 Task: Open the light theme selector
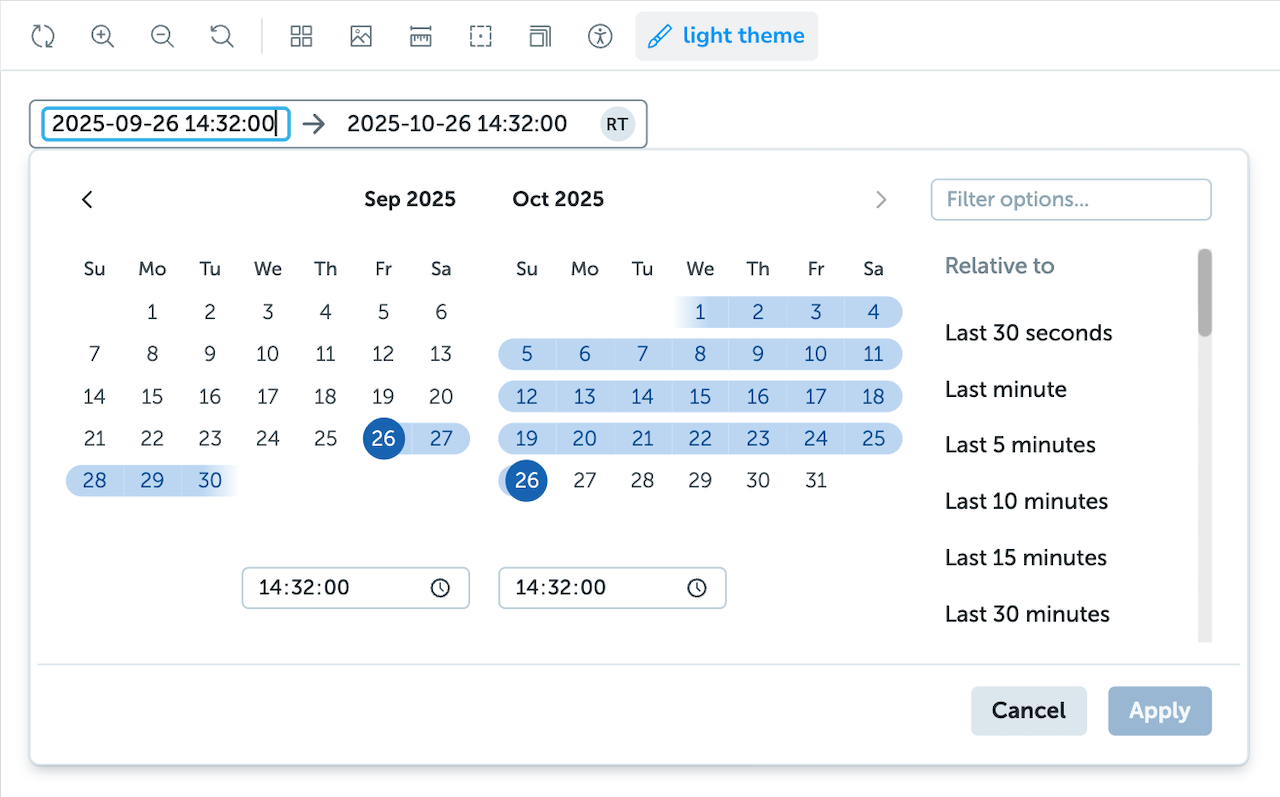coord(727,37)
